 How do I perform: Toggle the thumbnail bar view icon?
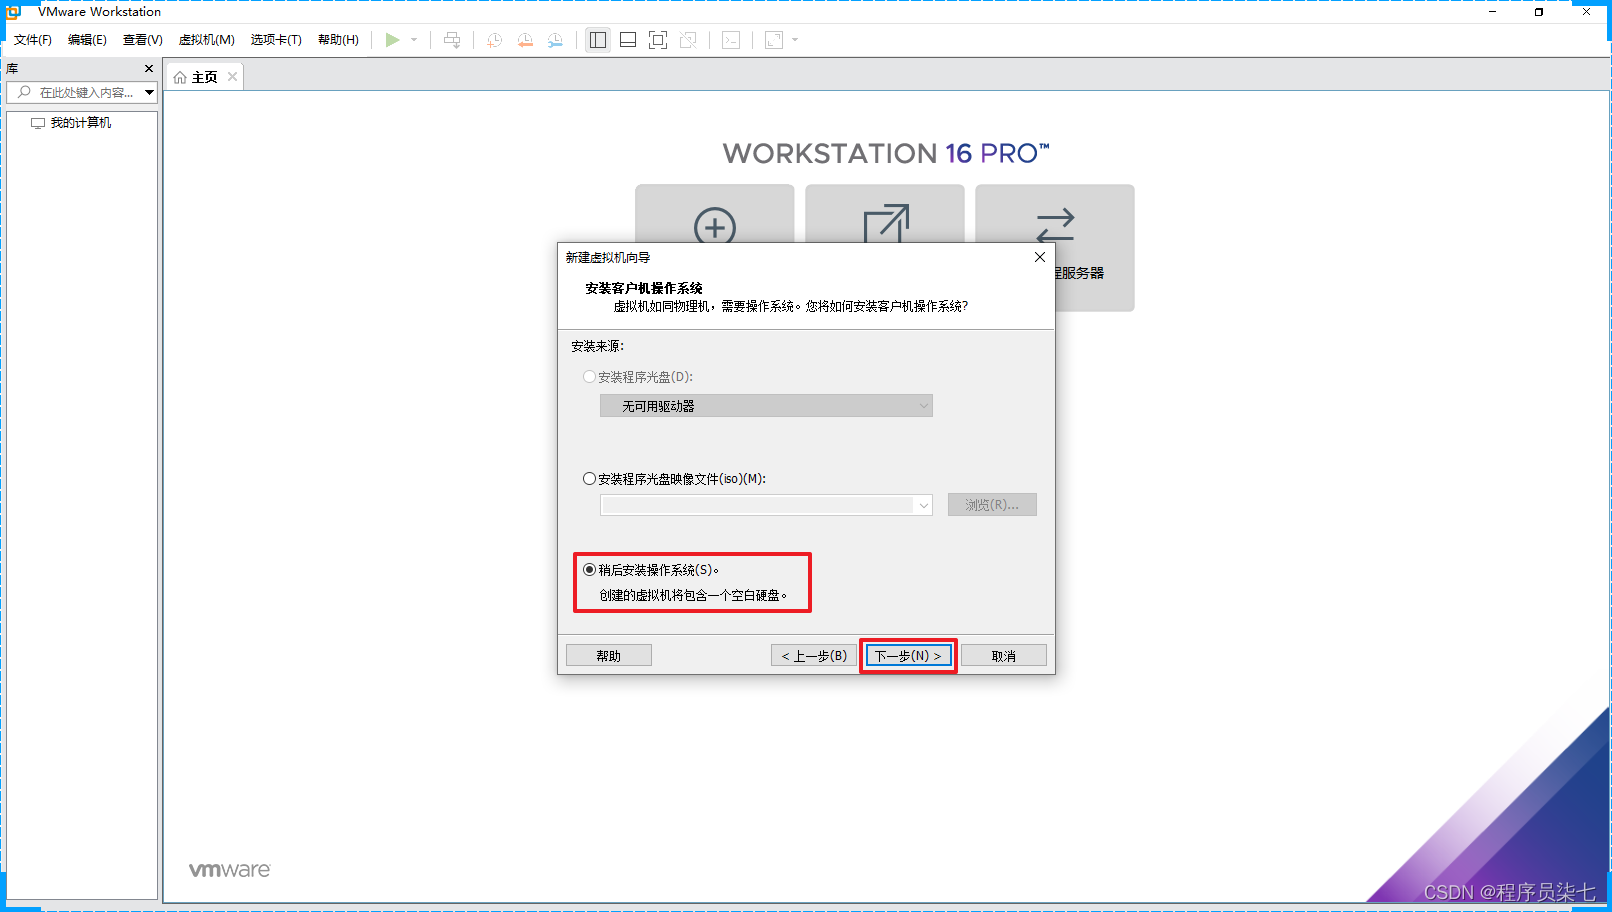tap(628, 40)
